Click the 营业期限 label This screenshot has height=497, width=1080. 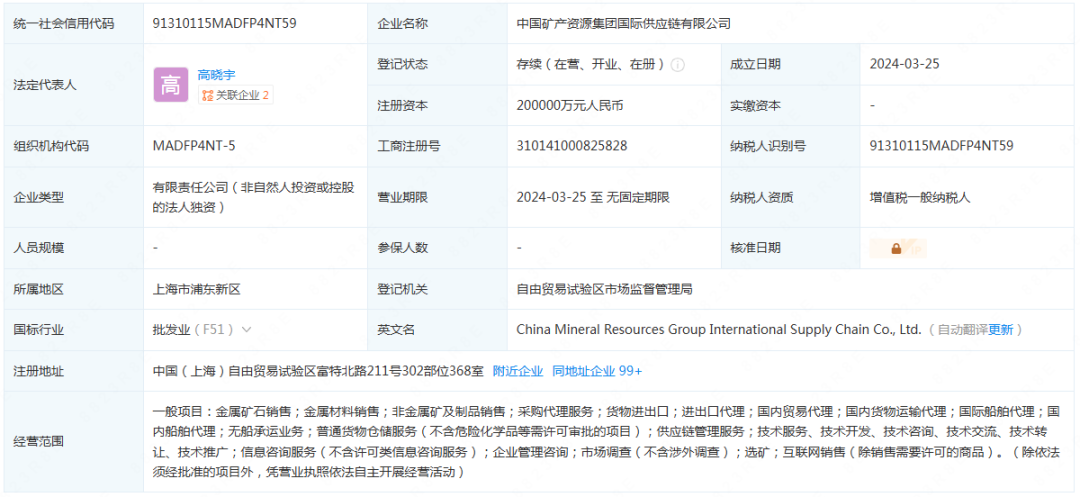[402, 198]
